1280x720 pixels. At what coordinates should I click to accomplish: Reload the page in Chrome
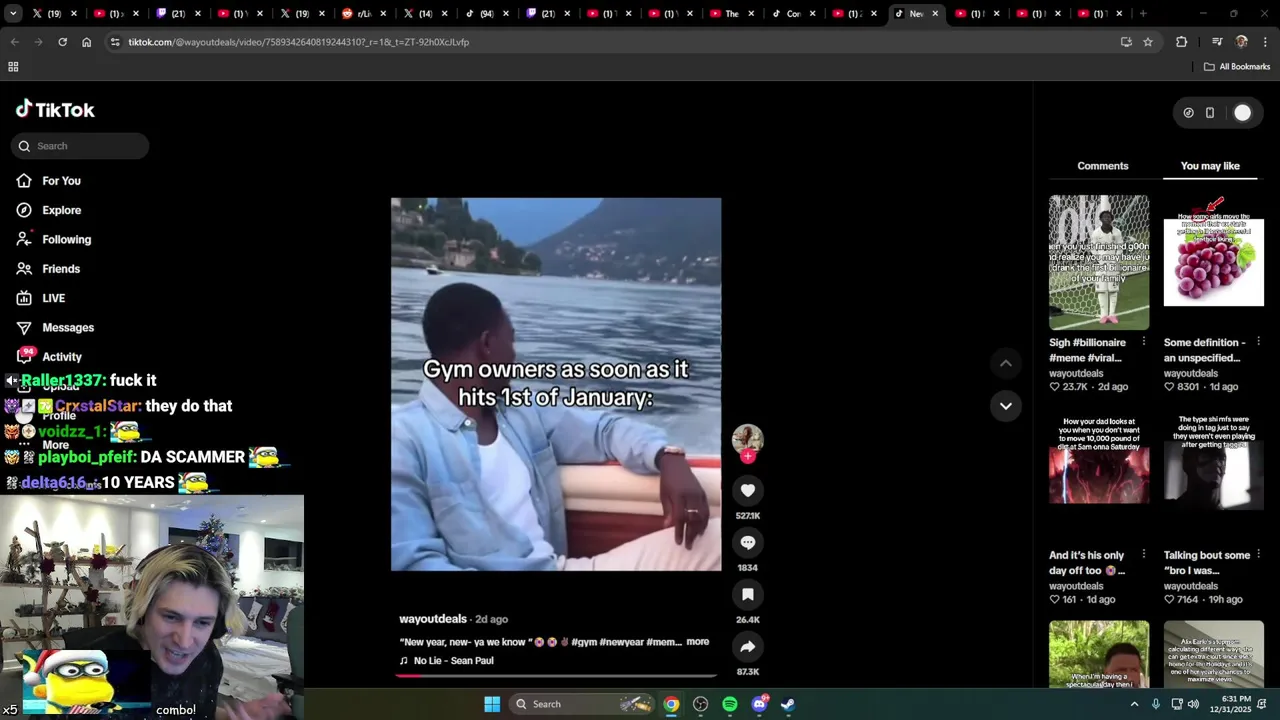coord(62,42)
